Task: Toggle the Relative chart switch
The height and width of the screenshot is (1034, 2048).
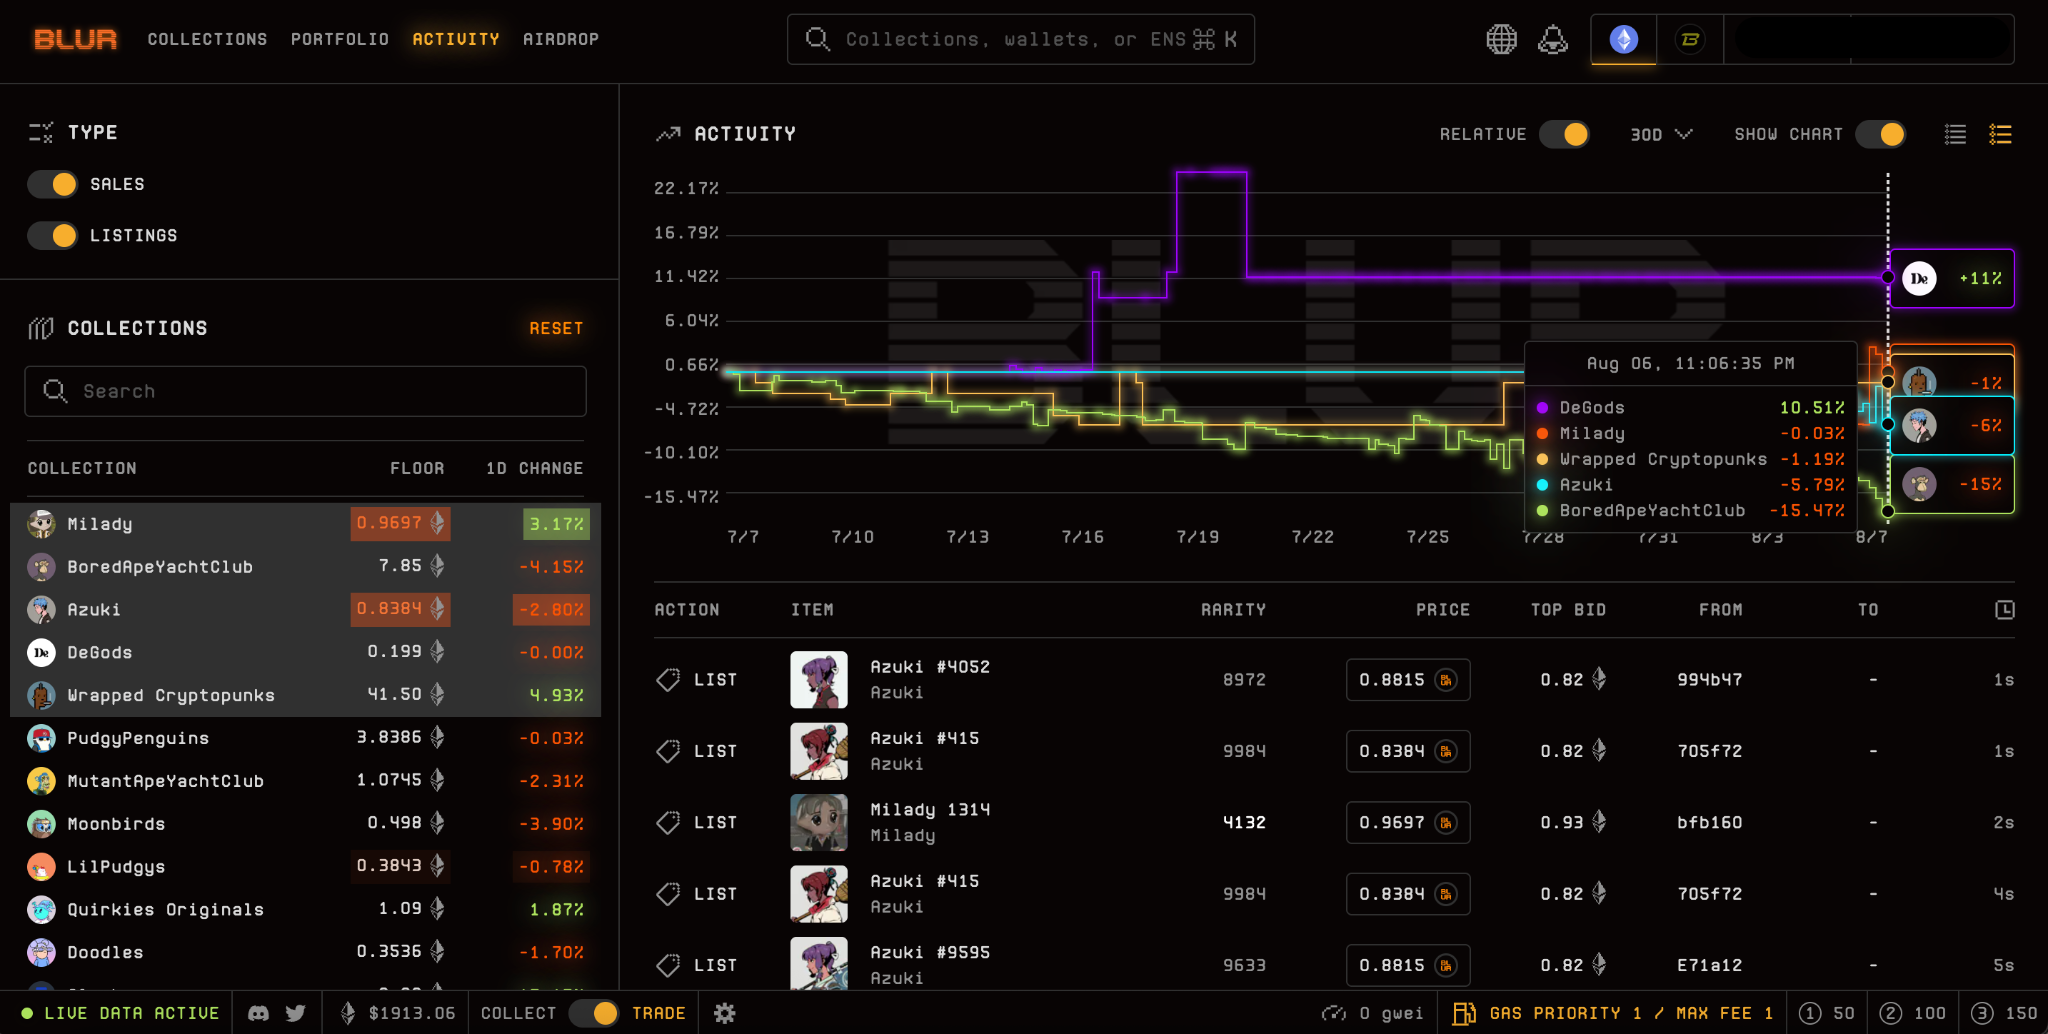Action: [1564, 134]
